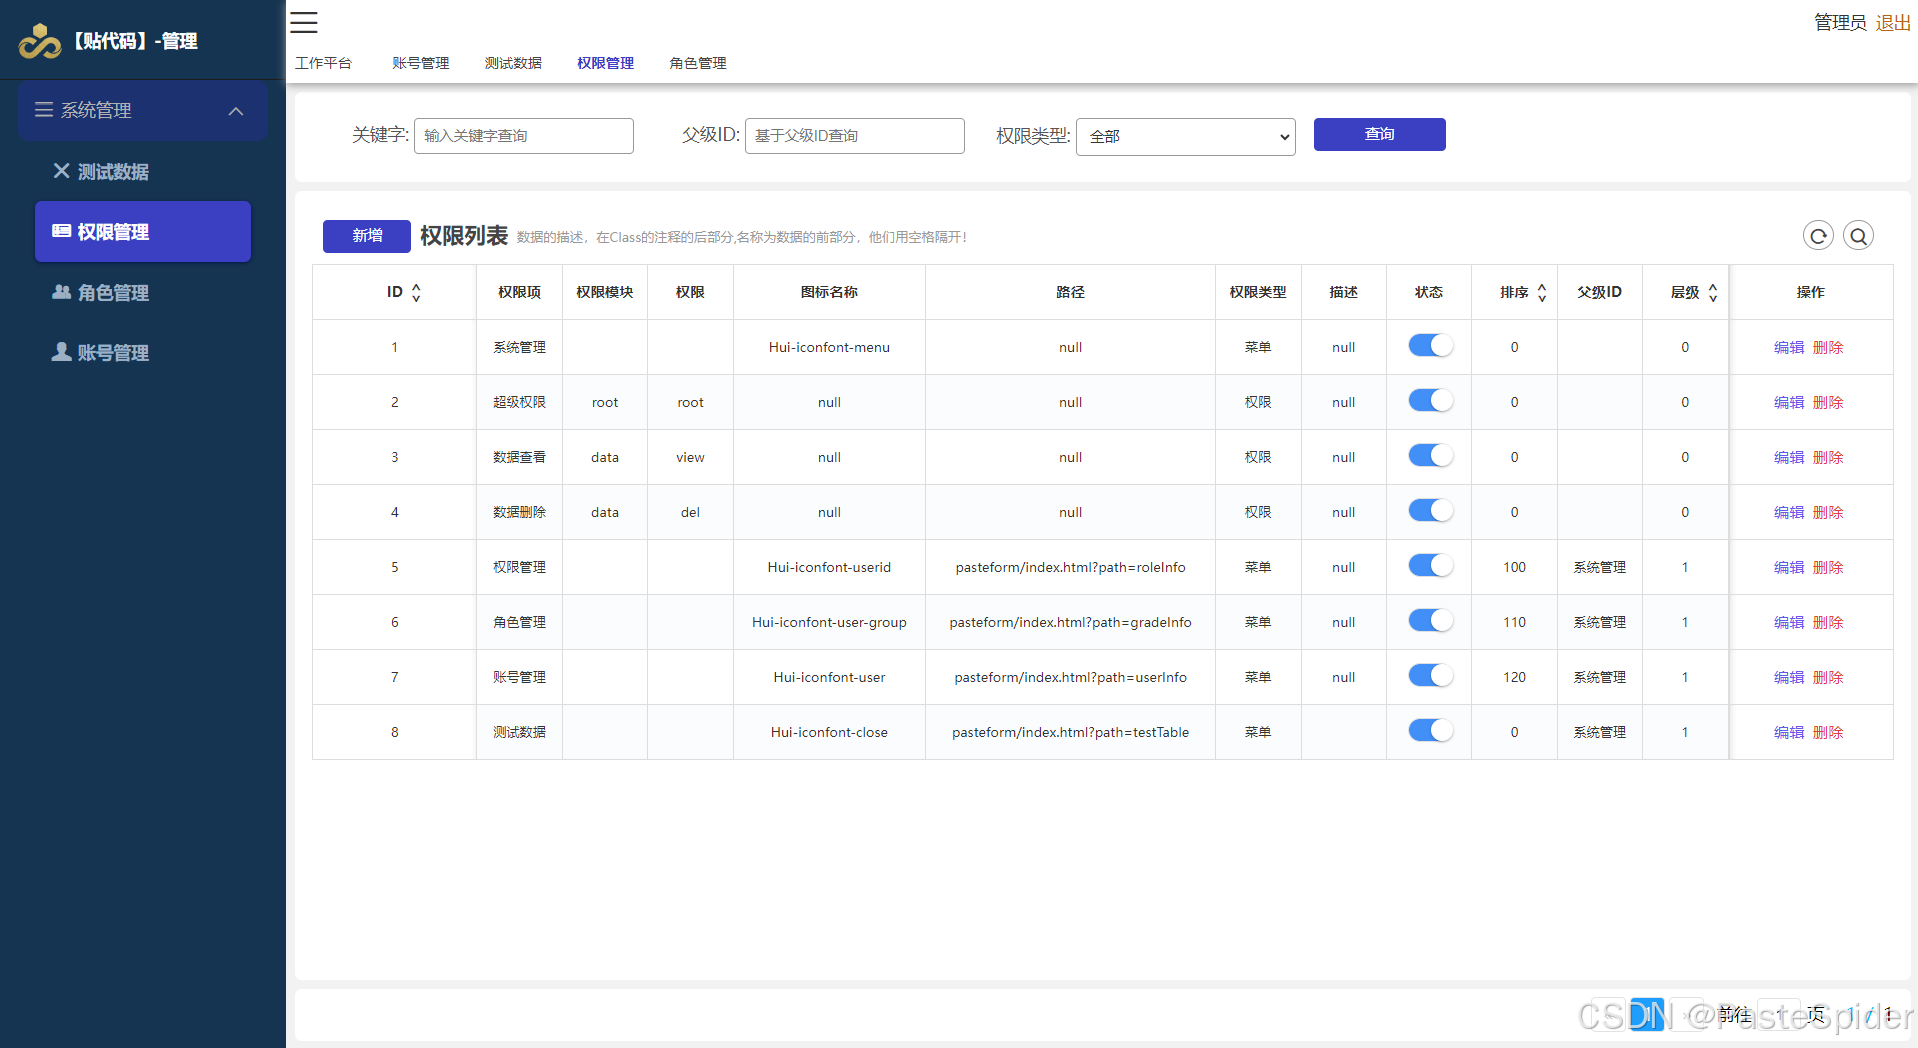Screen dimensions: 1918x1048
Task: Toggle status switch for row 4 数据删除
Action: [x=1430, y=511]
